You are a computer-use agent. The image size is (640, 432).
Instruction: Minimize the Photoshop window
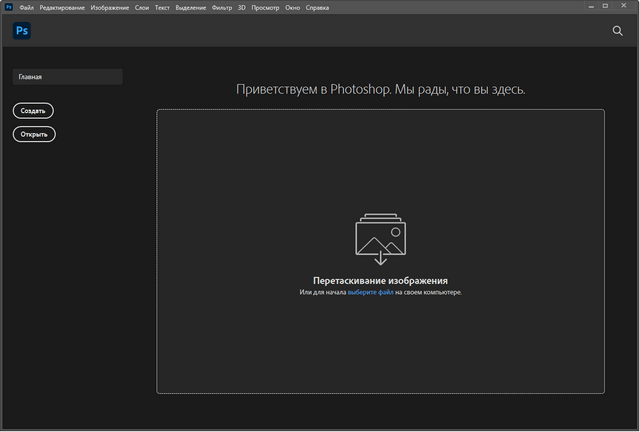coord(591,7)
